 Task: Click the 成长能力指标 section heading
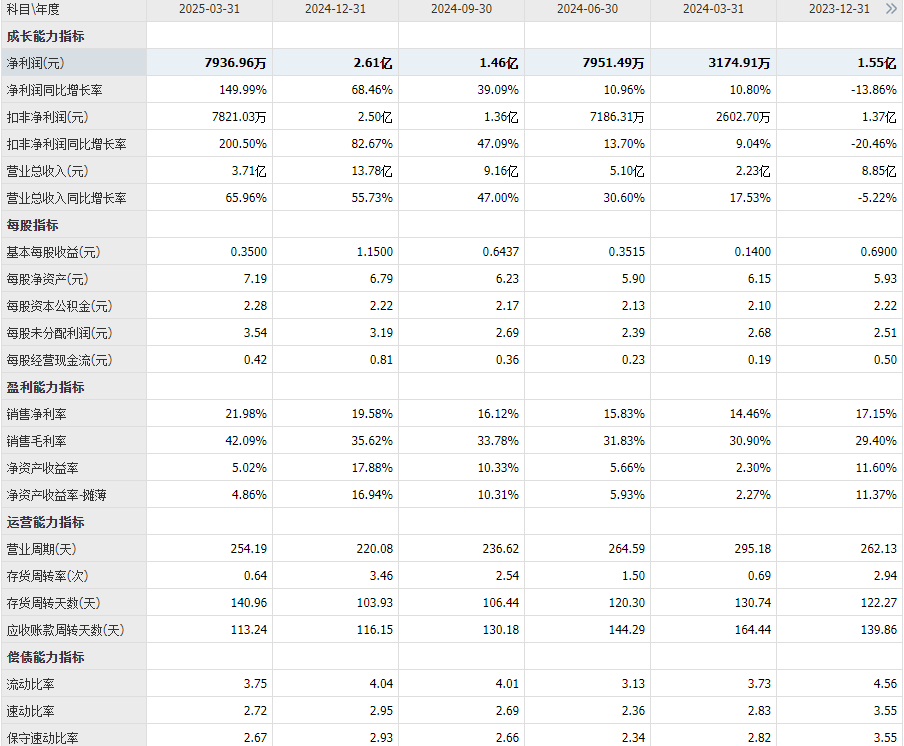point(46,36)
